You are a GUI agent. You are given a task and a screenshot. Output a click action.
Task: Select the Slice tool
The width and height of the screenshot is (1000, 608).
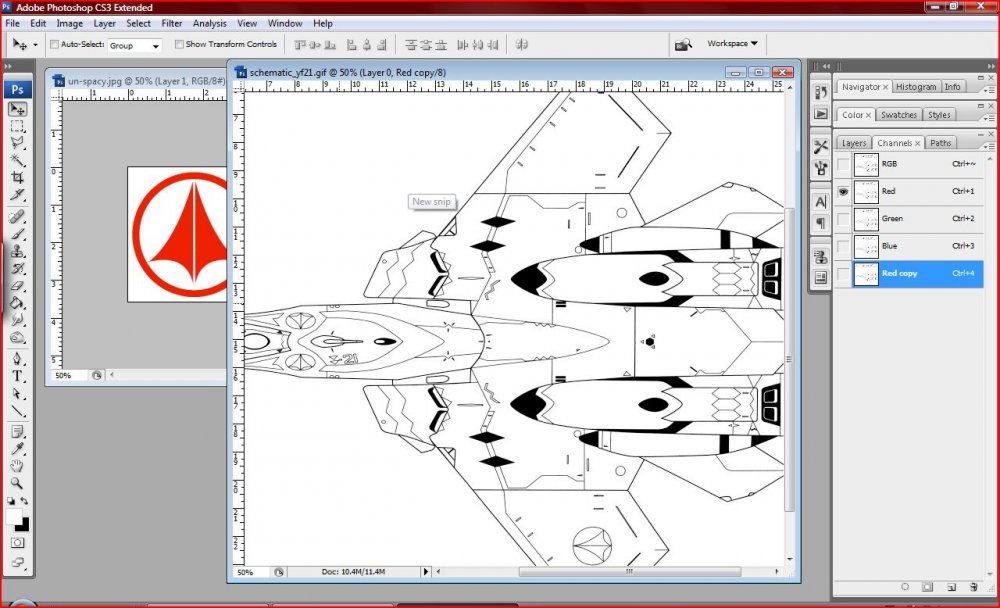[17, 194]
